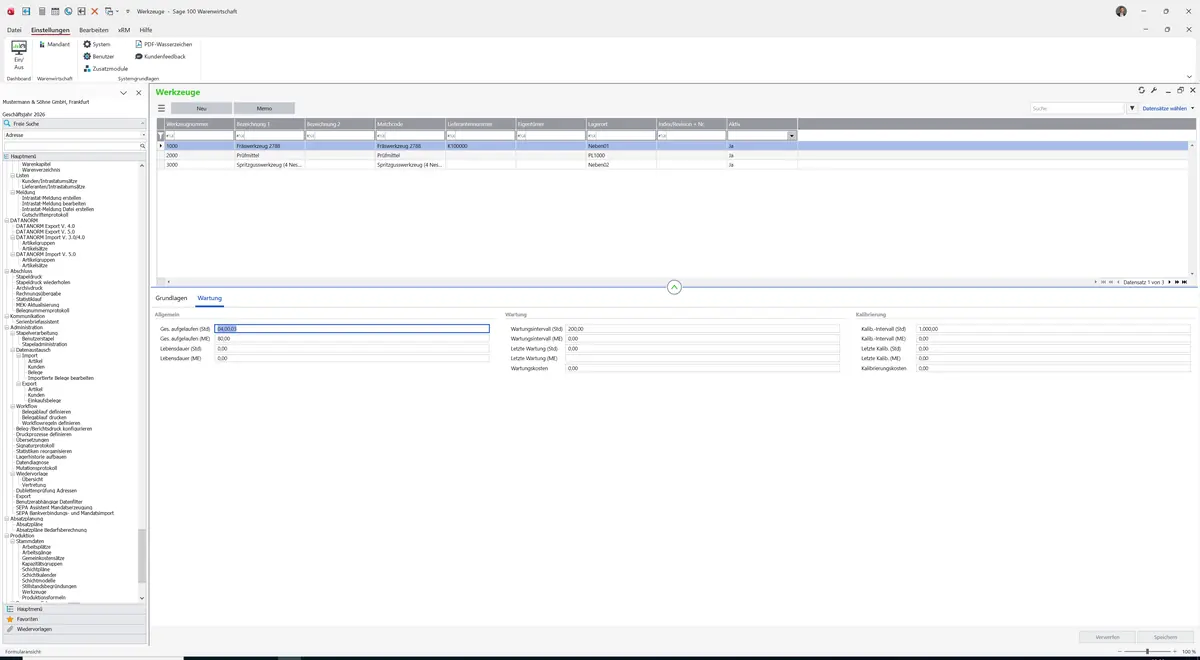1200x660 pixels.
Task: Click the Wartungskosten field
Action: (702, 368)
